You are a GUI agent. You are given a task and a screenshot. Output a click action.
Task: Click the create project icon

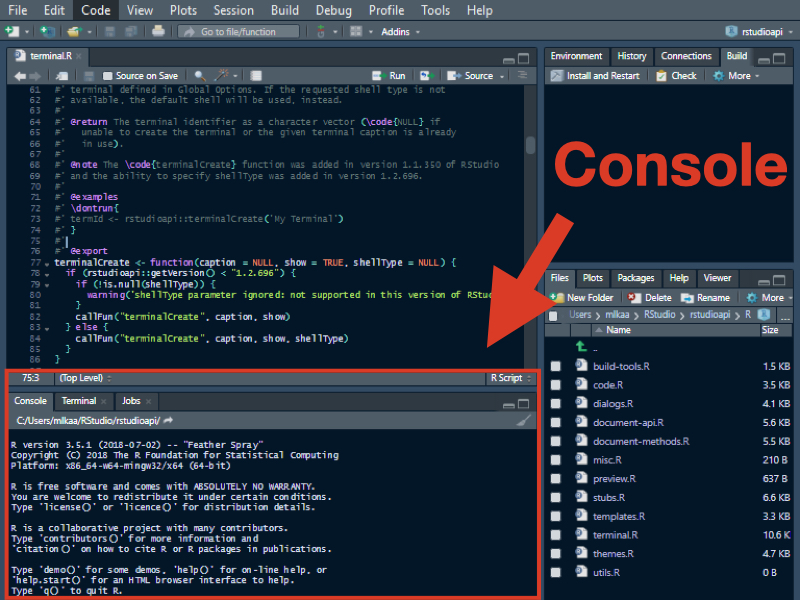47,32
